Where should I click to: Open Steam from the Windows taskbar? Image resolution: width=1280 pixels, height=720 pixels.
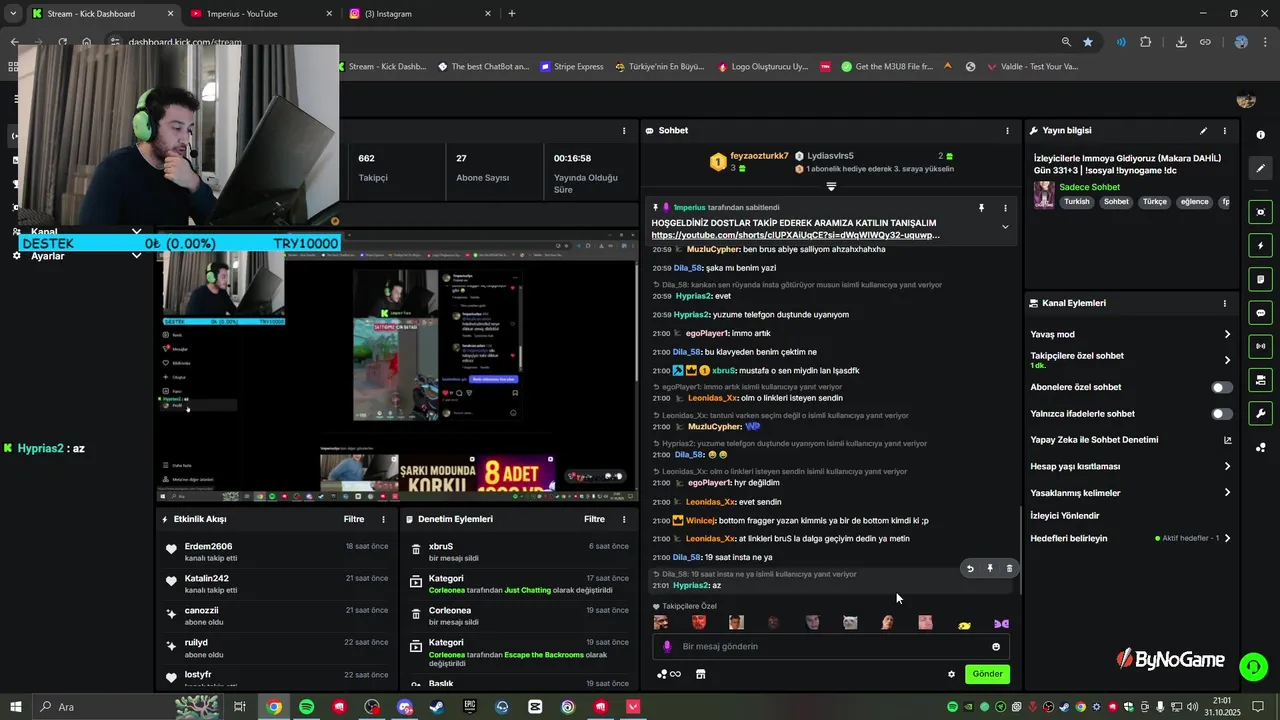pos(437,707)
